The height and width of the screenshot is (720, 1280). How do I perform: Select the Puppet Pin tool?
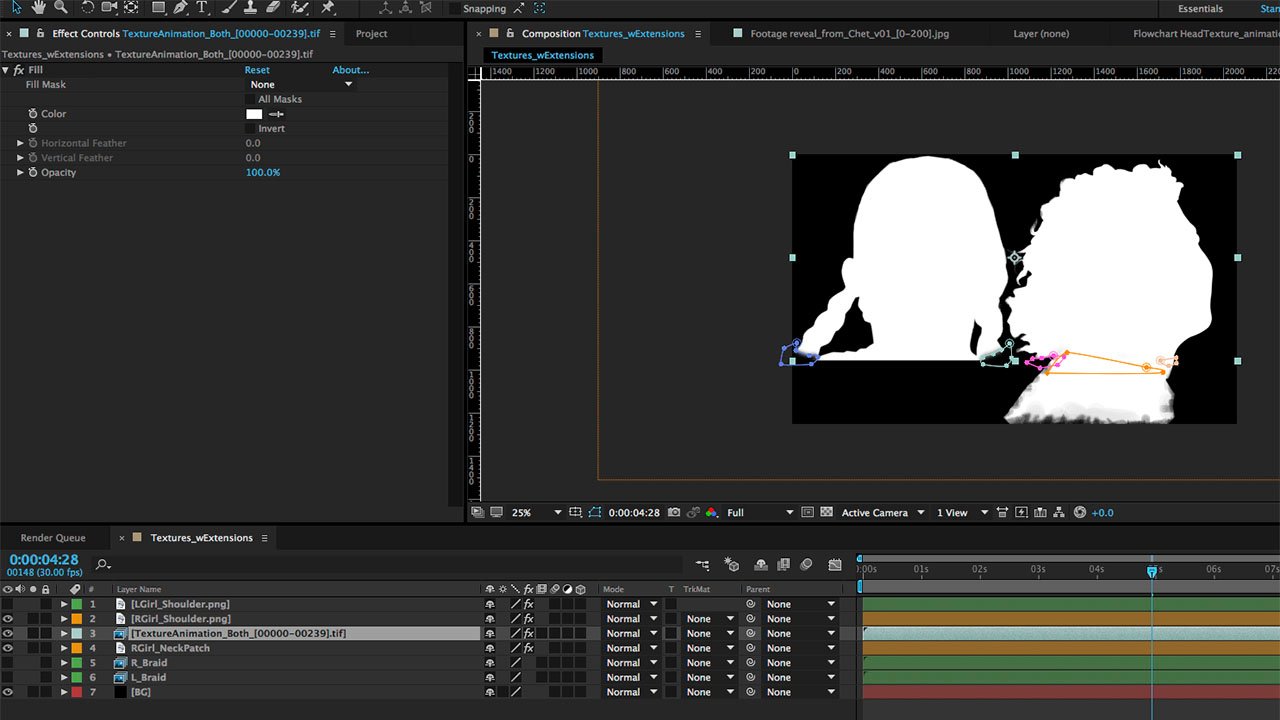pyautogui.click(x=328, y=8)
